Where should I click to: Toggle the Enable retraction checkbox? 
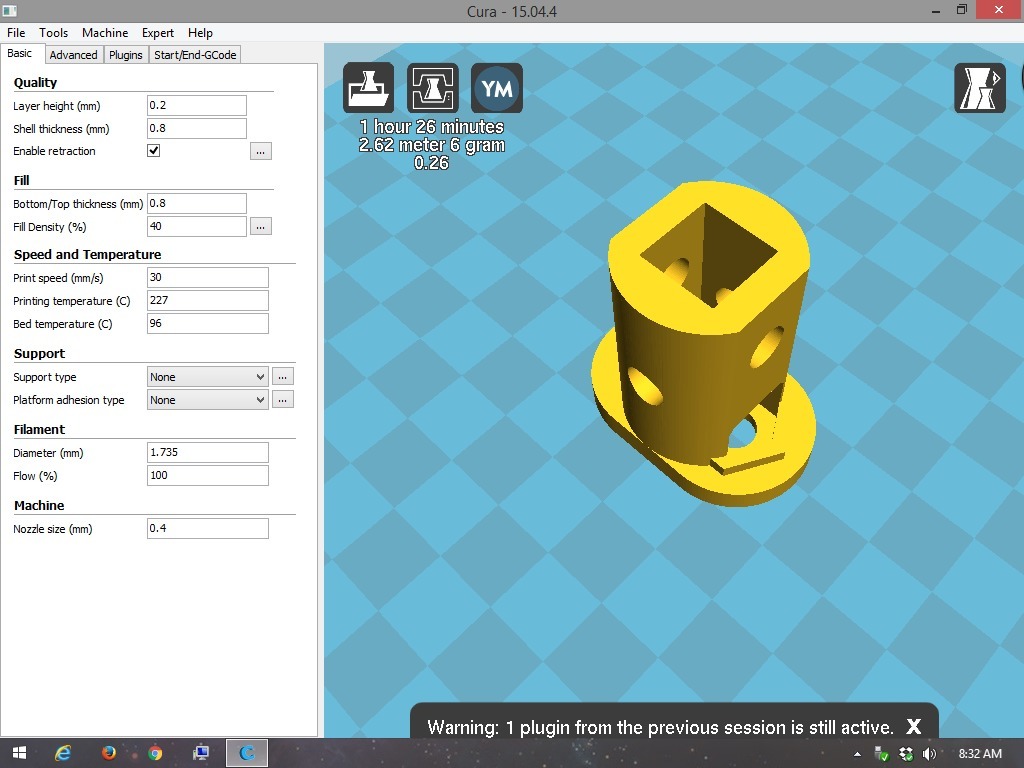pos(153,151)
